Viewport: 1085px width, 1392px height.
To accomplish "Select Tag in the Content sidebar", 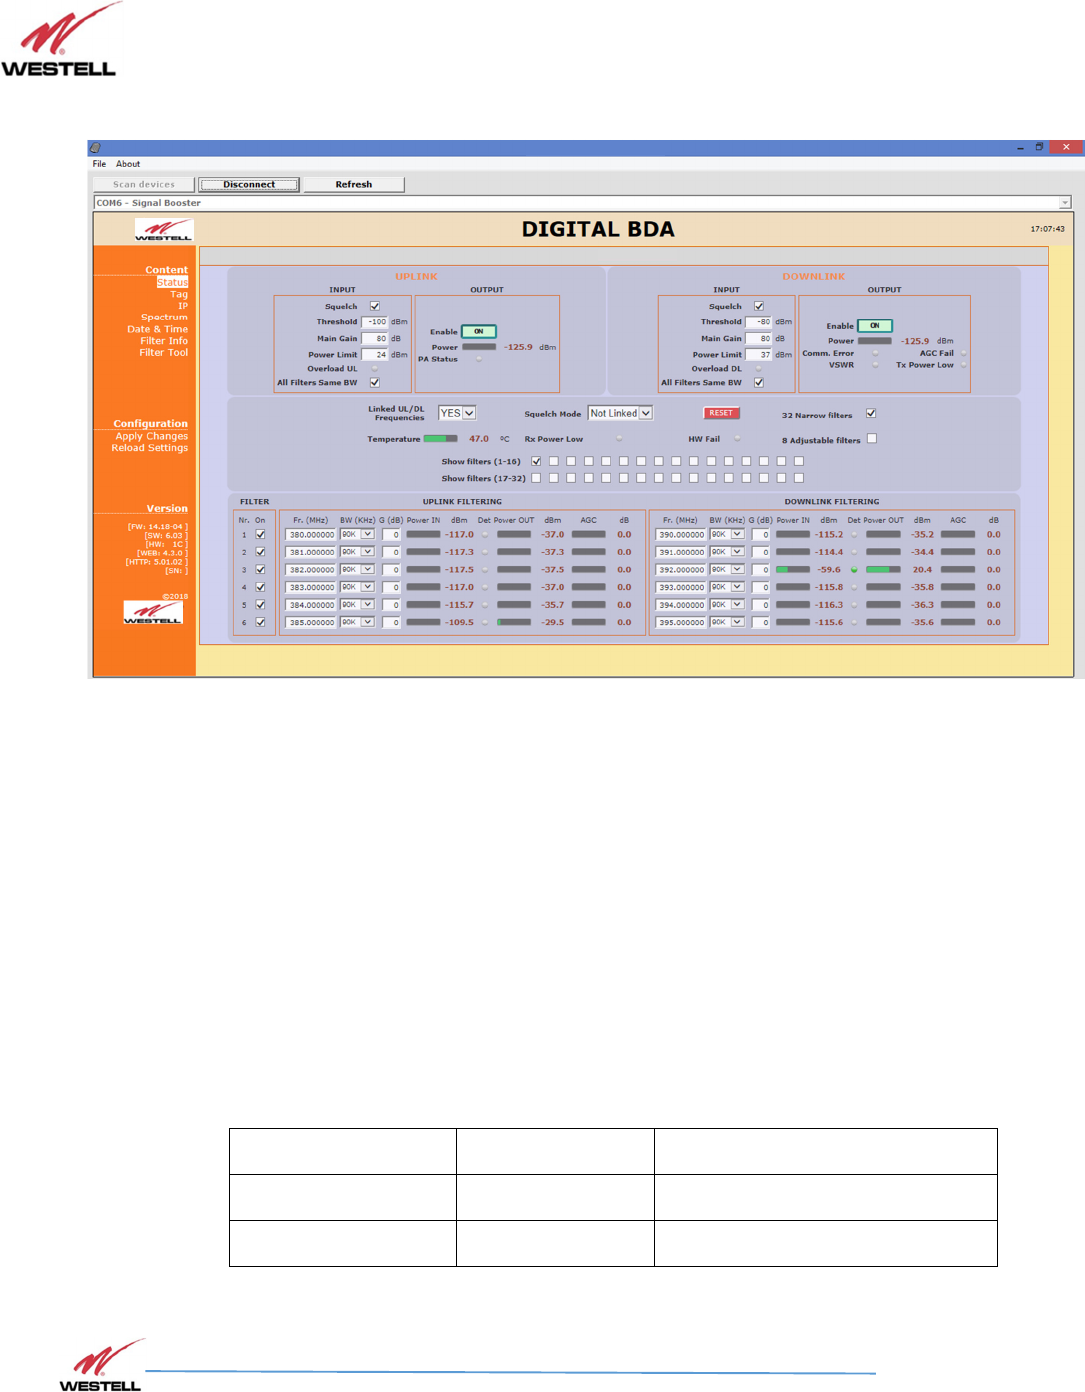I will tap(179, 294).
